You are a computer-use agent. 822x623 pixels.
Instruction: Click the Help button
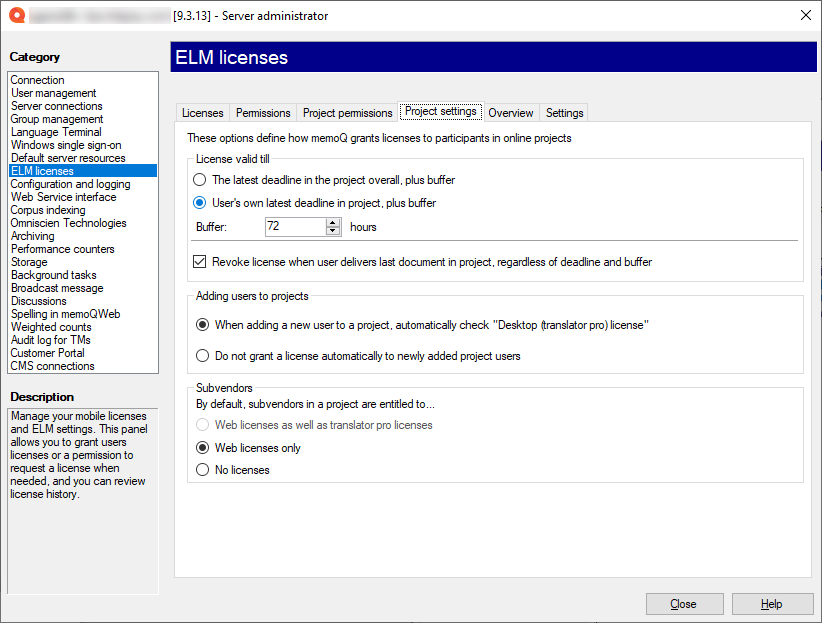coord(771,604)
